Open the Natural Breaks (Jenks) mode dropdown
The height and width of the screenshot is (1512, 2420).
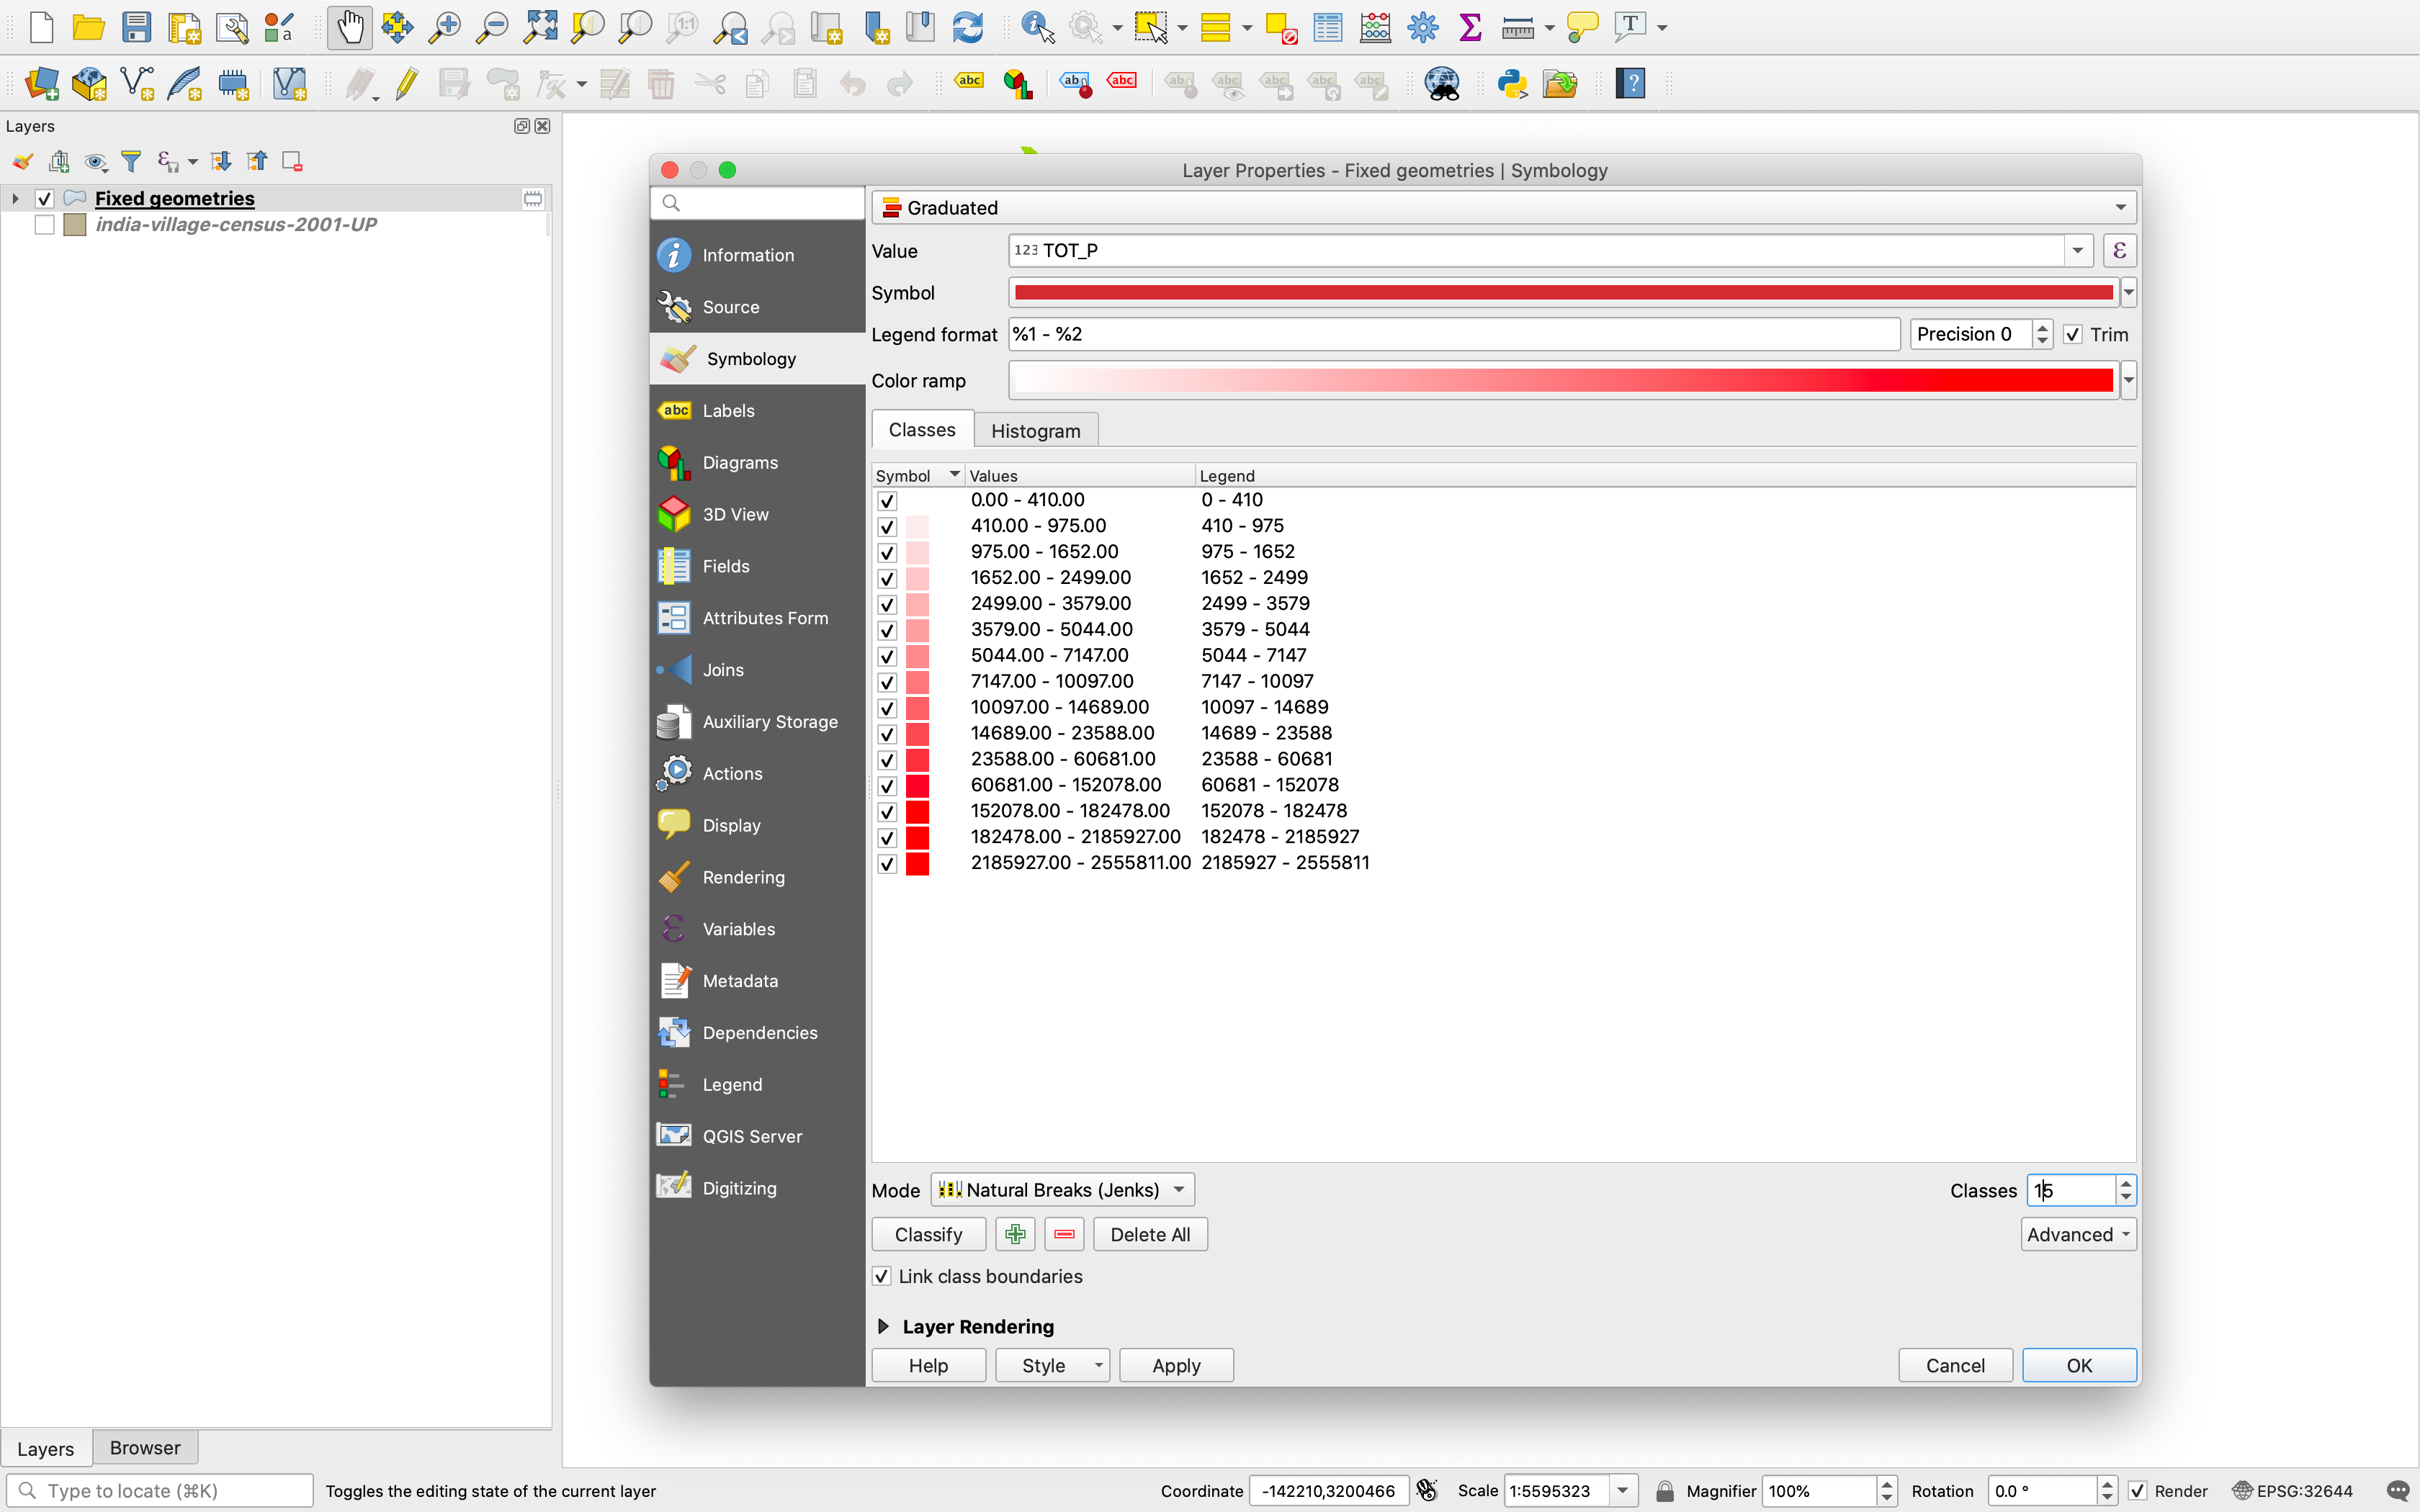click(x=1062, y=1190)
